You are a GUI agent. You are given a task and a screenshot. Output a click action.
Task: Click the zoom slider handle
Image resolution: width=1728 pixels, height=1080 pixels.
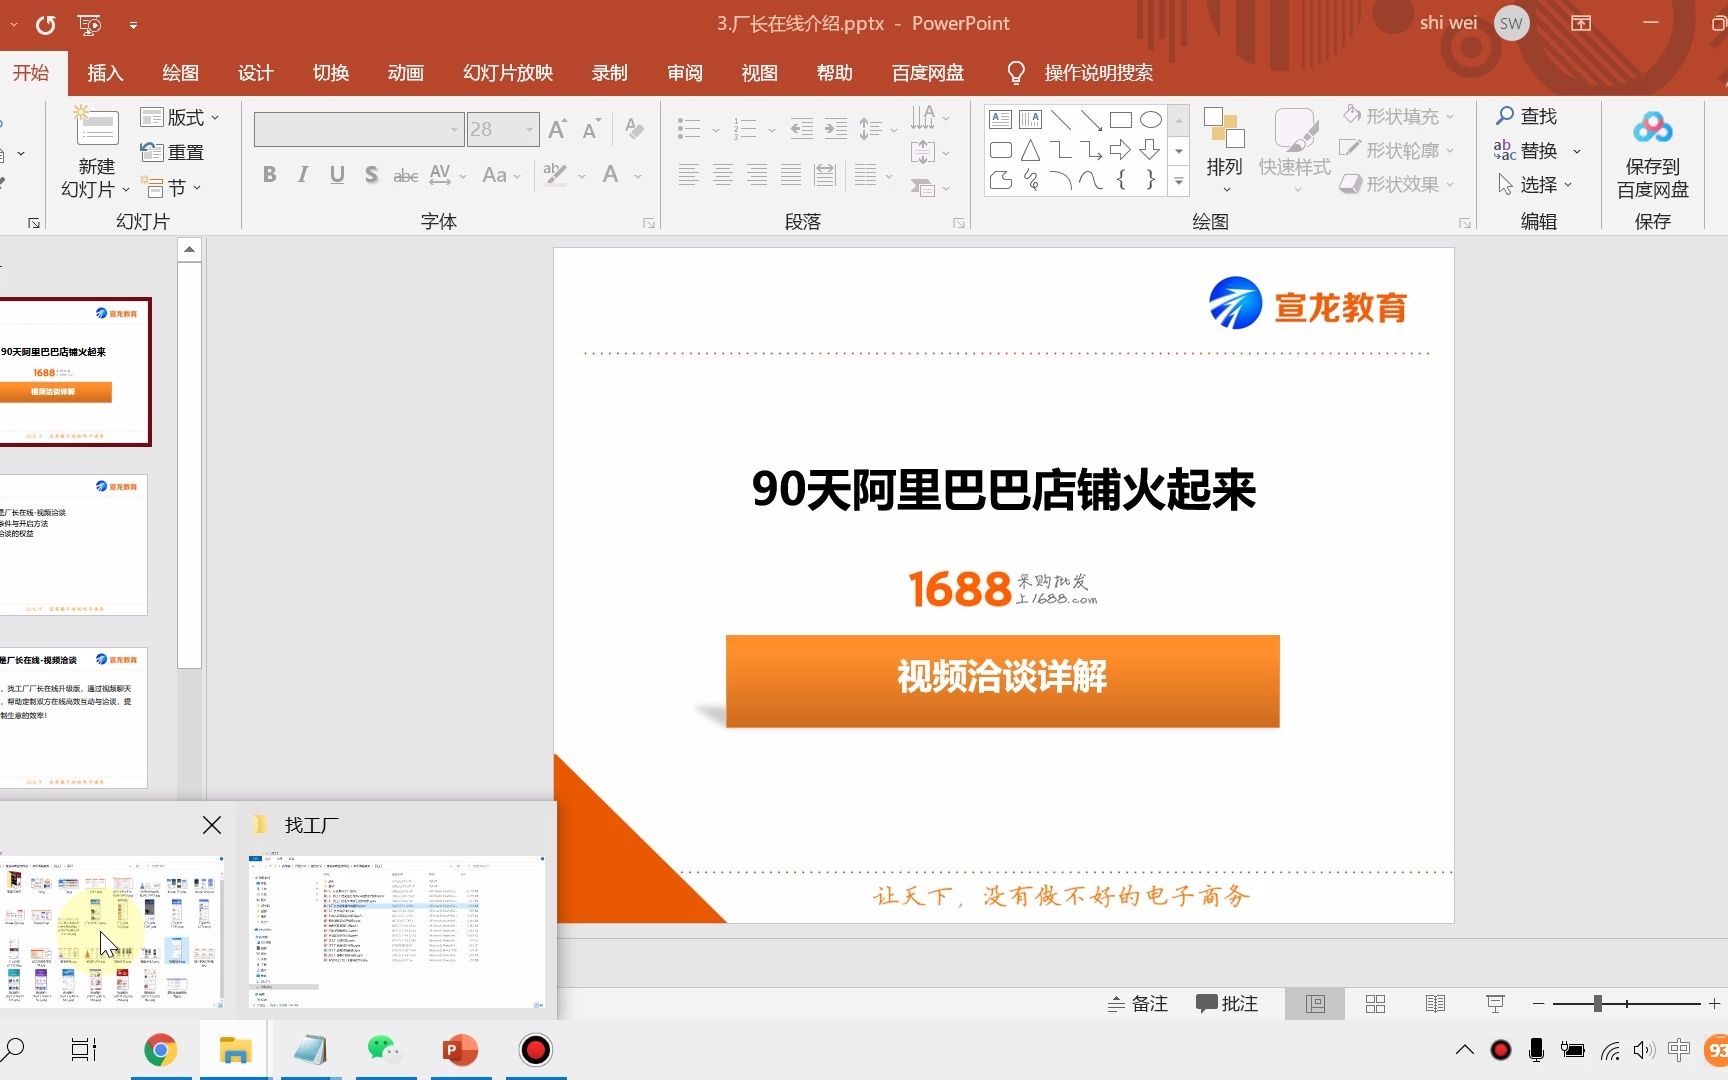click(1597, 1003)
